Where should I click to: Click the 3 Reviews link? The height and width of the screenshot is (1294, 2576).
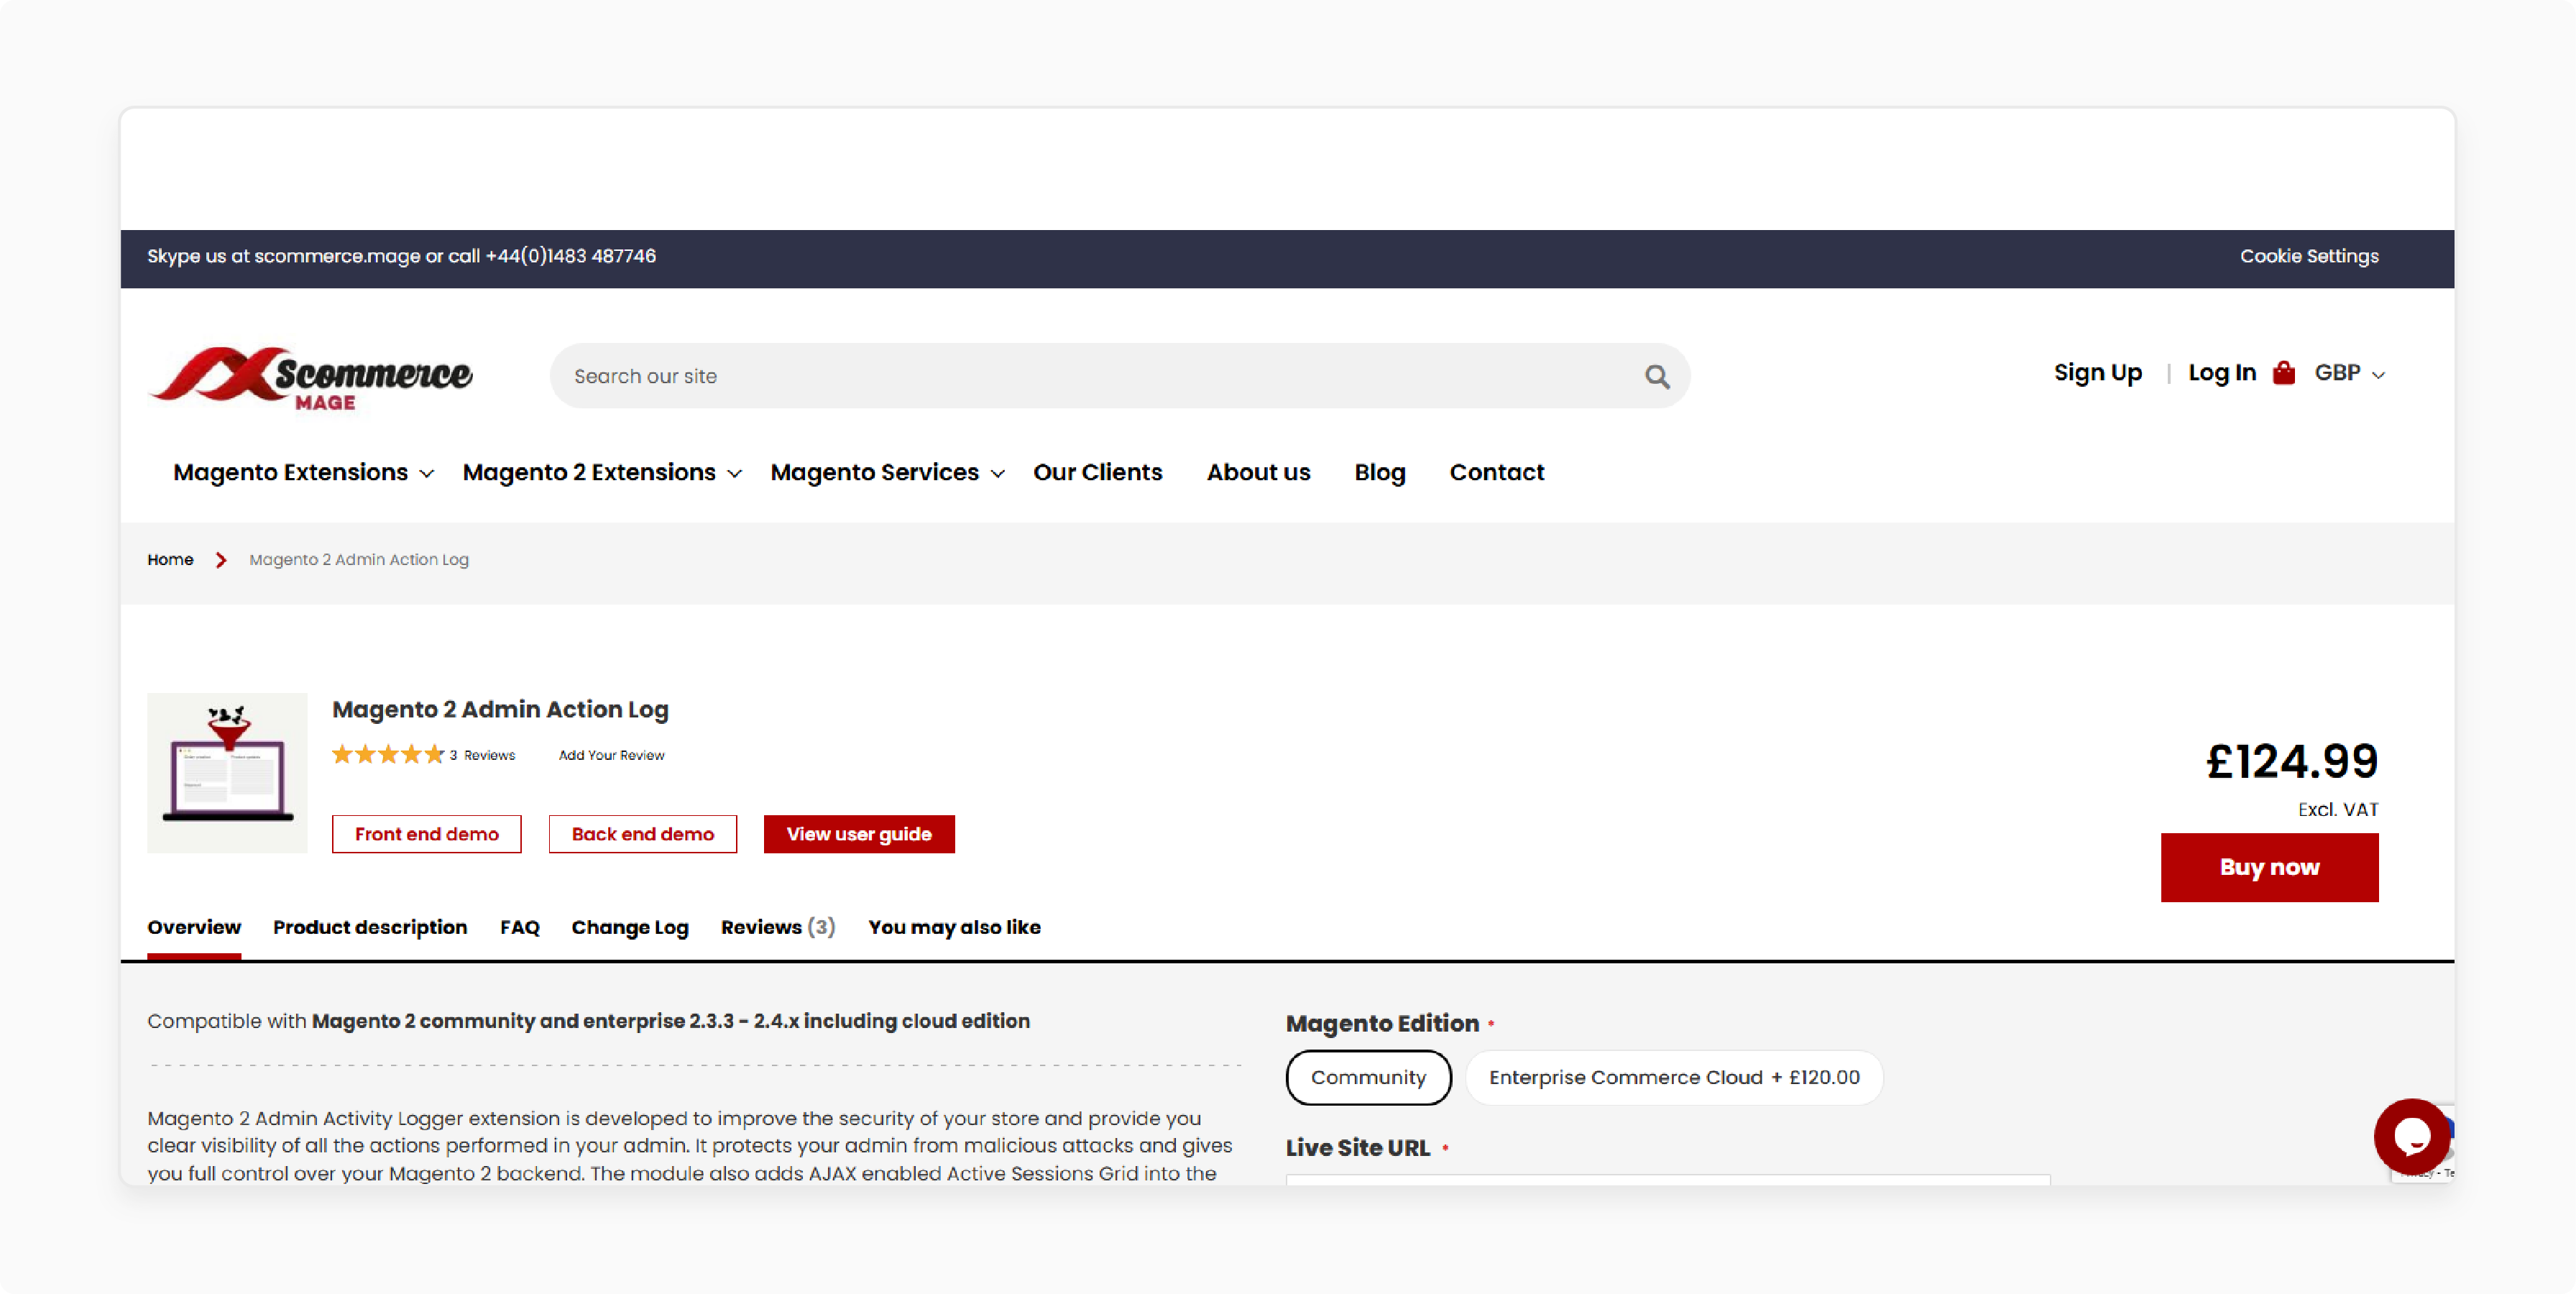pos(482,755)
